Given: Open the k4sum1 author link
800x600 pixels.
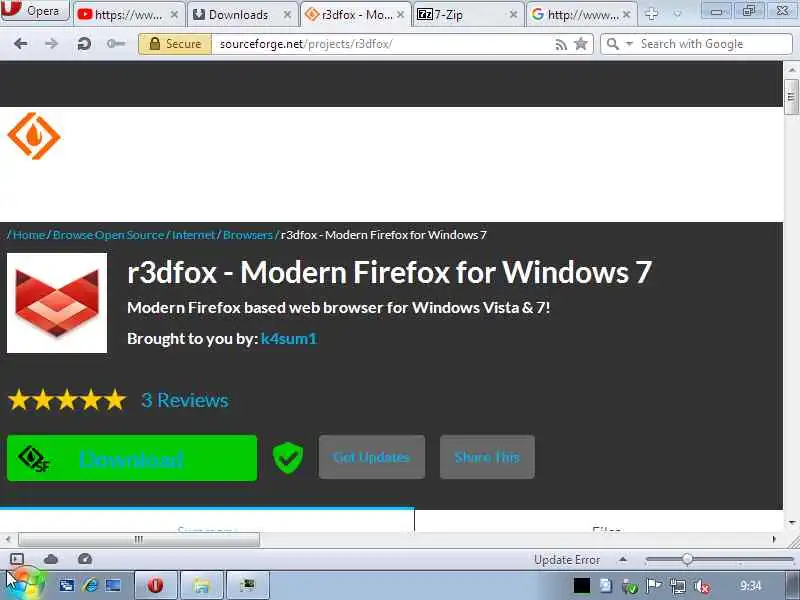Looking at the screenshot, I should coord(289,338).
